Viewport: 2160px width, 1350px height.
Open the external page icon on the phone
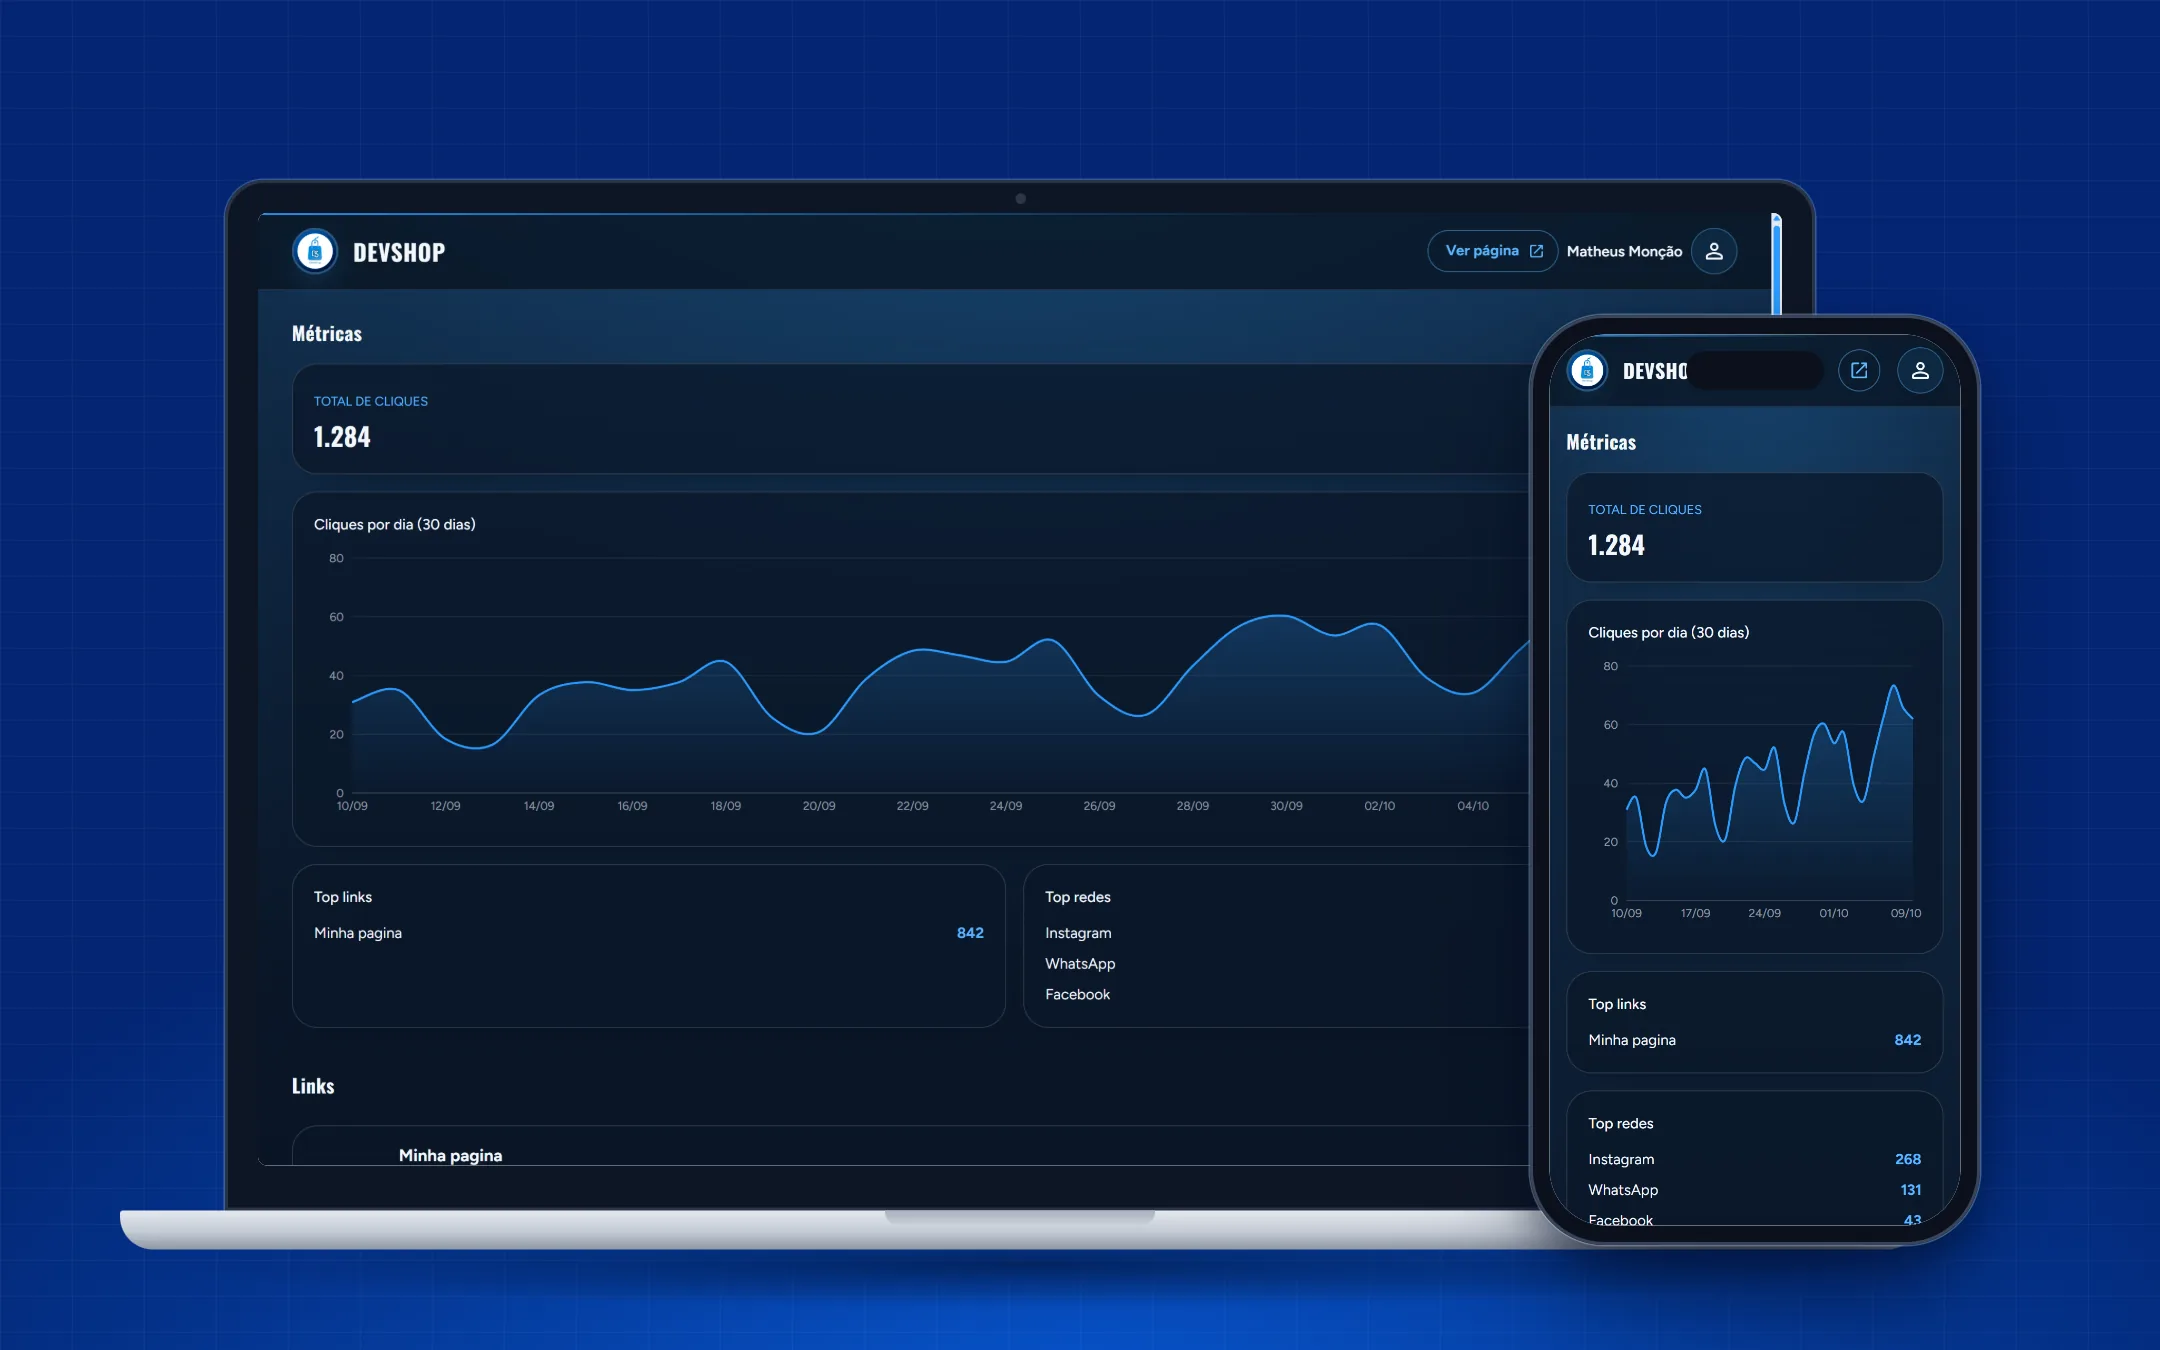pos(1859,371)
